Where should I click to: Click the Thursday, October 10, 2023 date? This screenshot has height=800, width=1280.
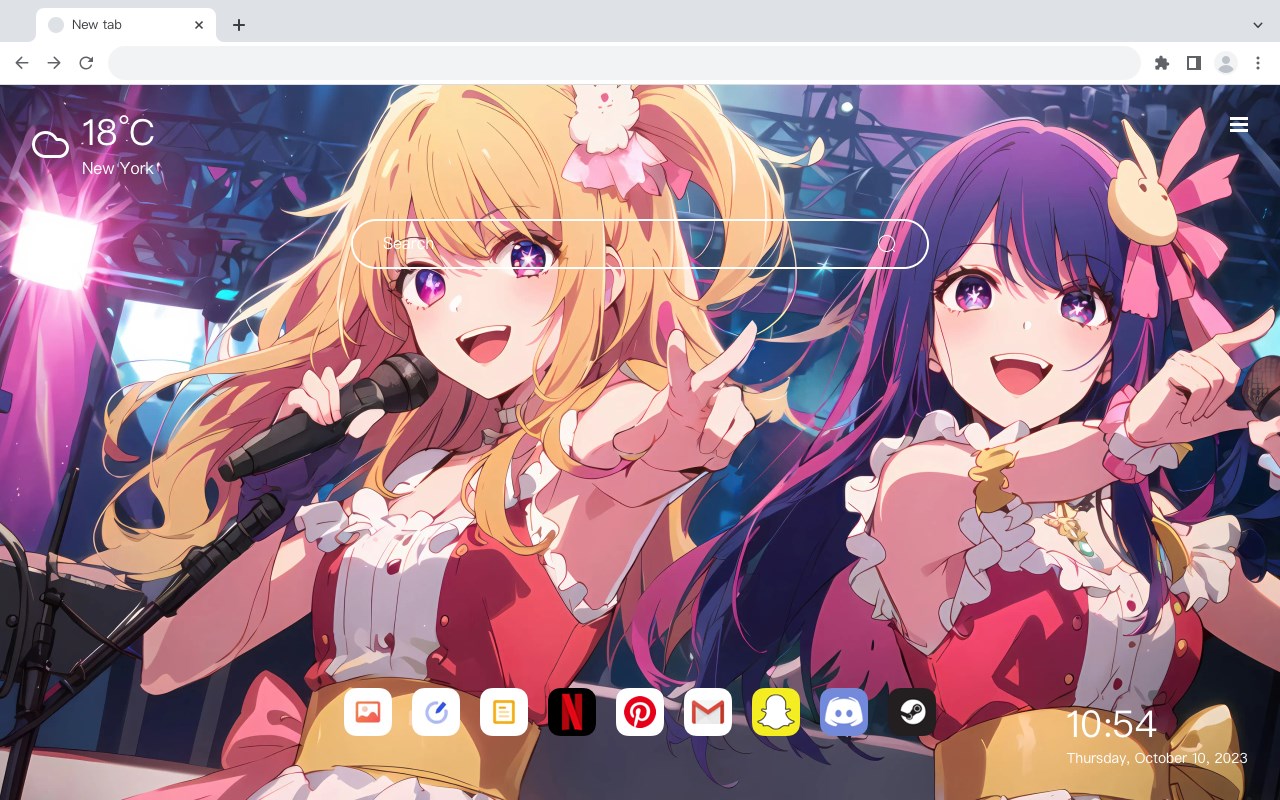pos(1157,758)
